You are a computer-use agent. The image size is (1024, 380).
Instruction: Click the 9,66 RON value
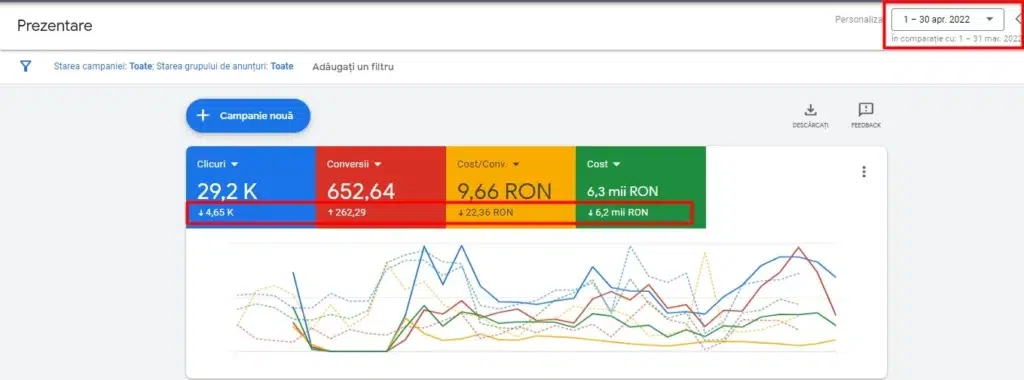pyautogui.click(x=504, y=191)
